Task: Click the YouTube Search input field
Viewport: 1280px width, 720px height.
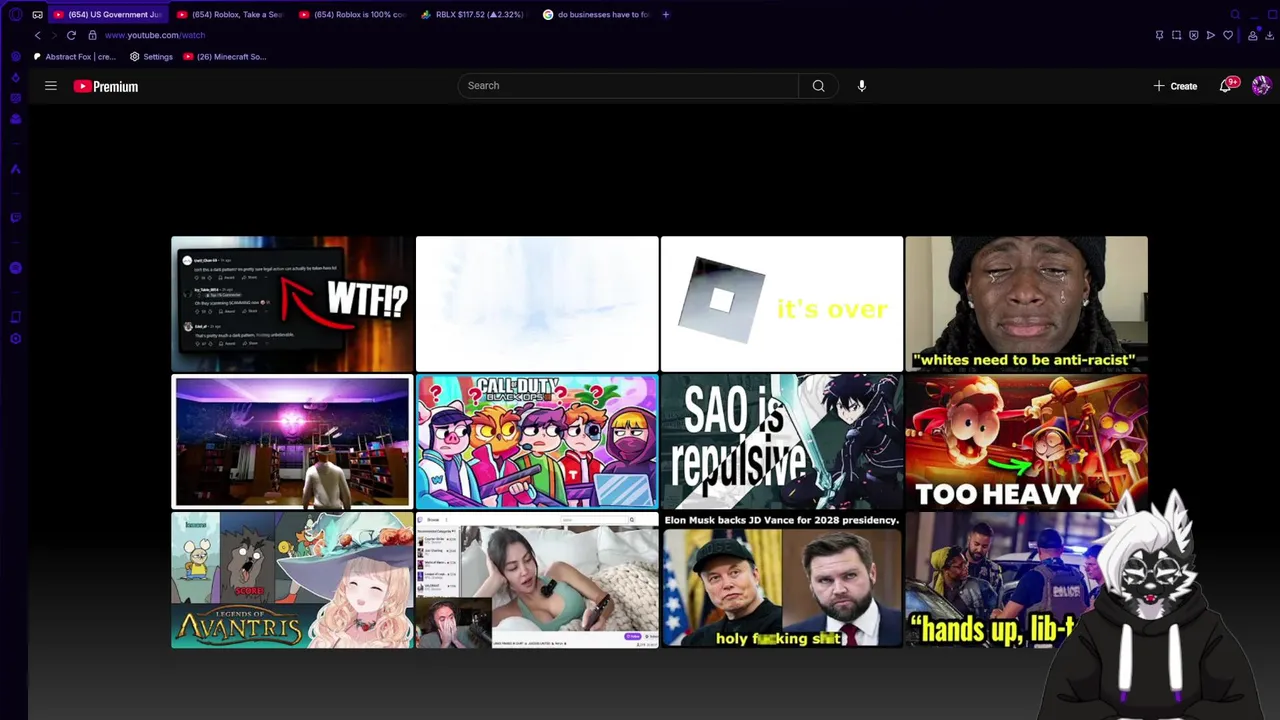Action: click(x=628, y=86)
